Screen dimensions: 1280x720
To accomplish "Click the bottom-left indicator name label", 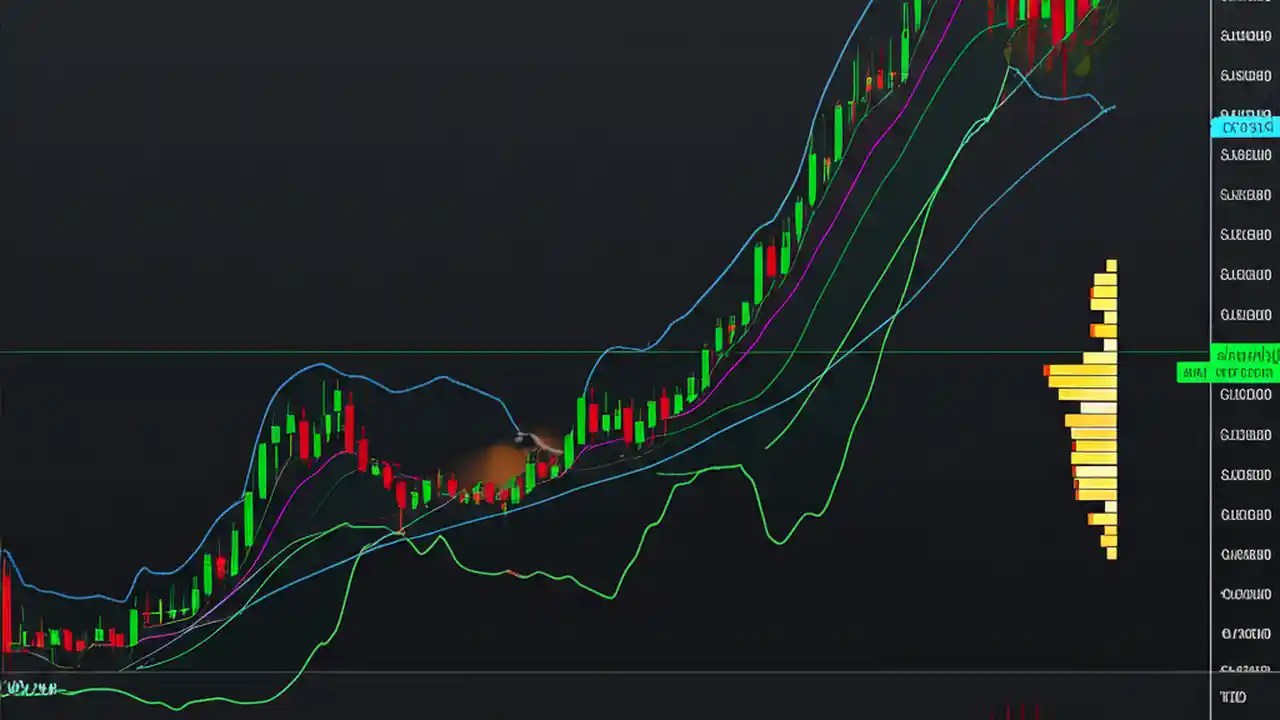I will click(x=30, y=688).
